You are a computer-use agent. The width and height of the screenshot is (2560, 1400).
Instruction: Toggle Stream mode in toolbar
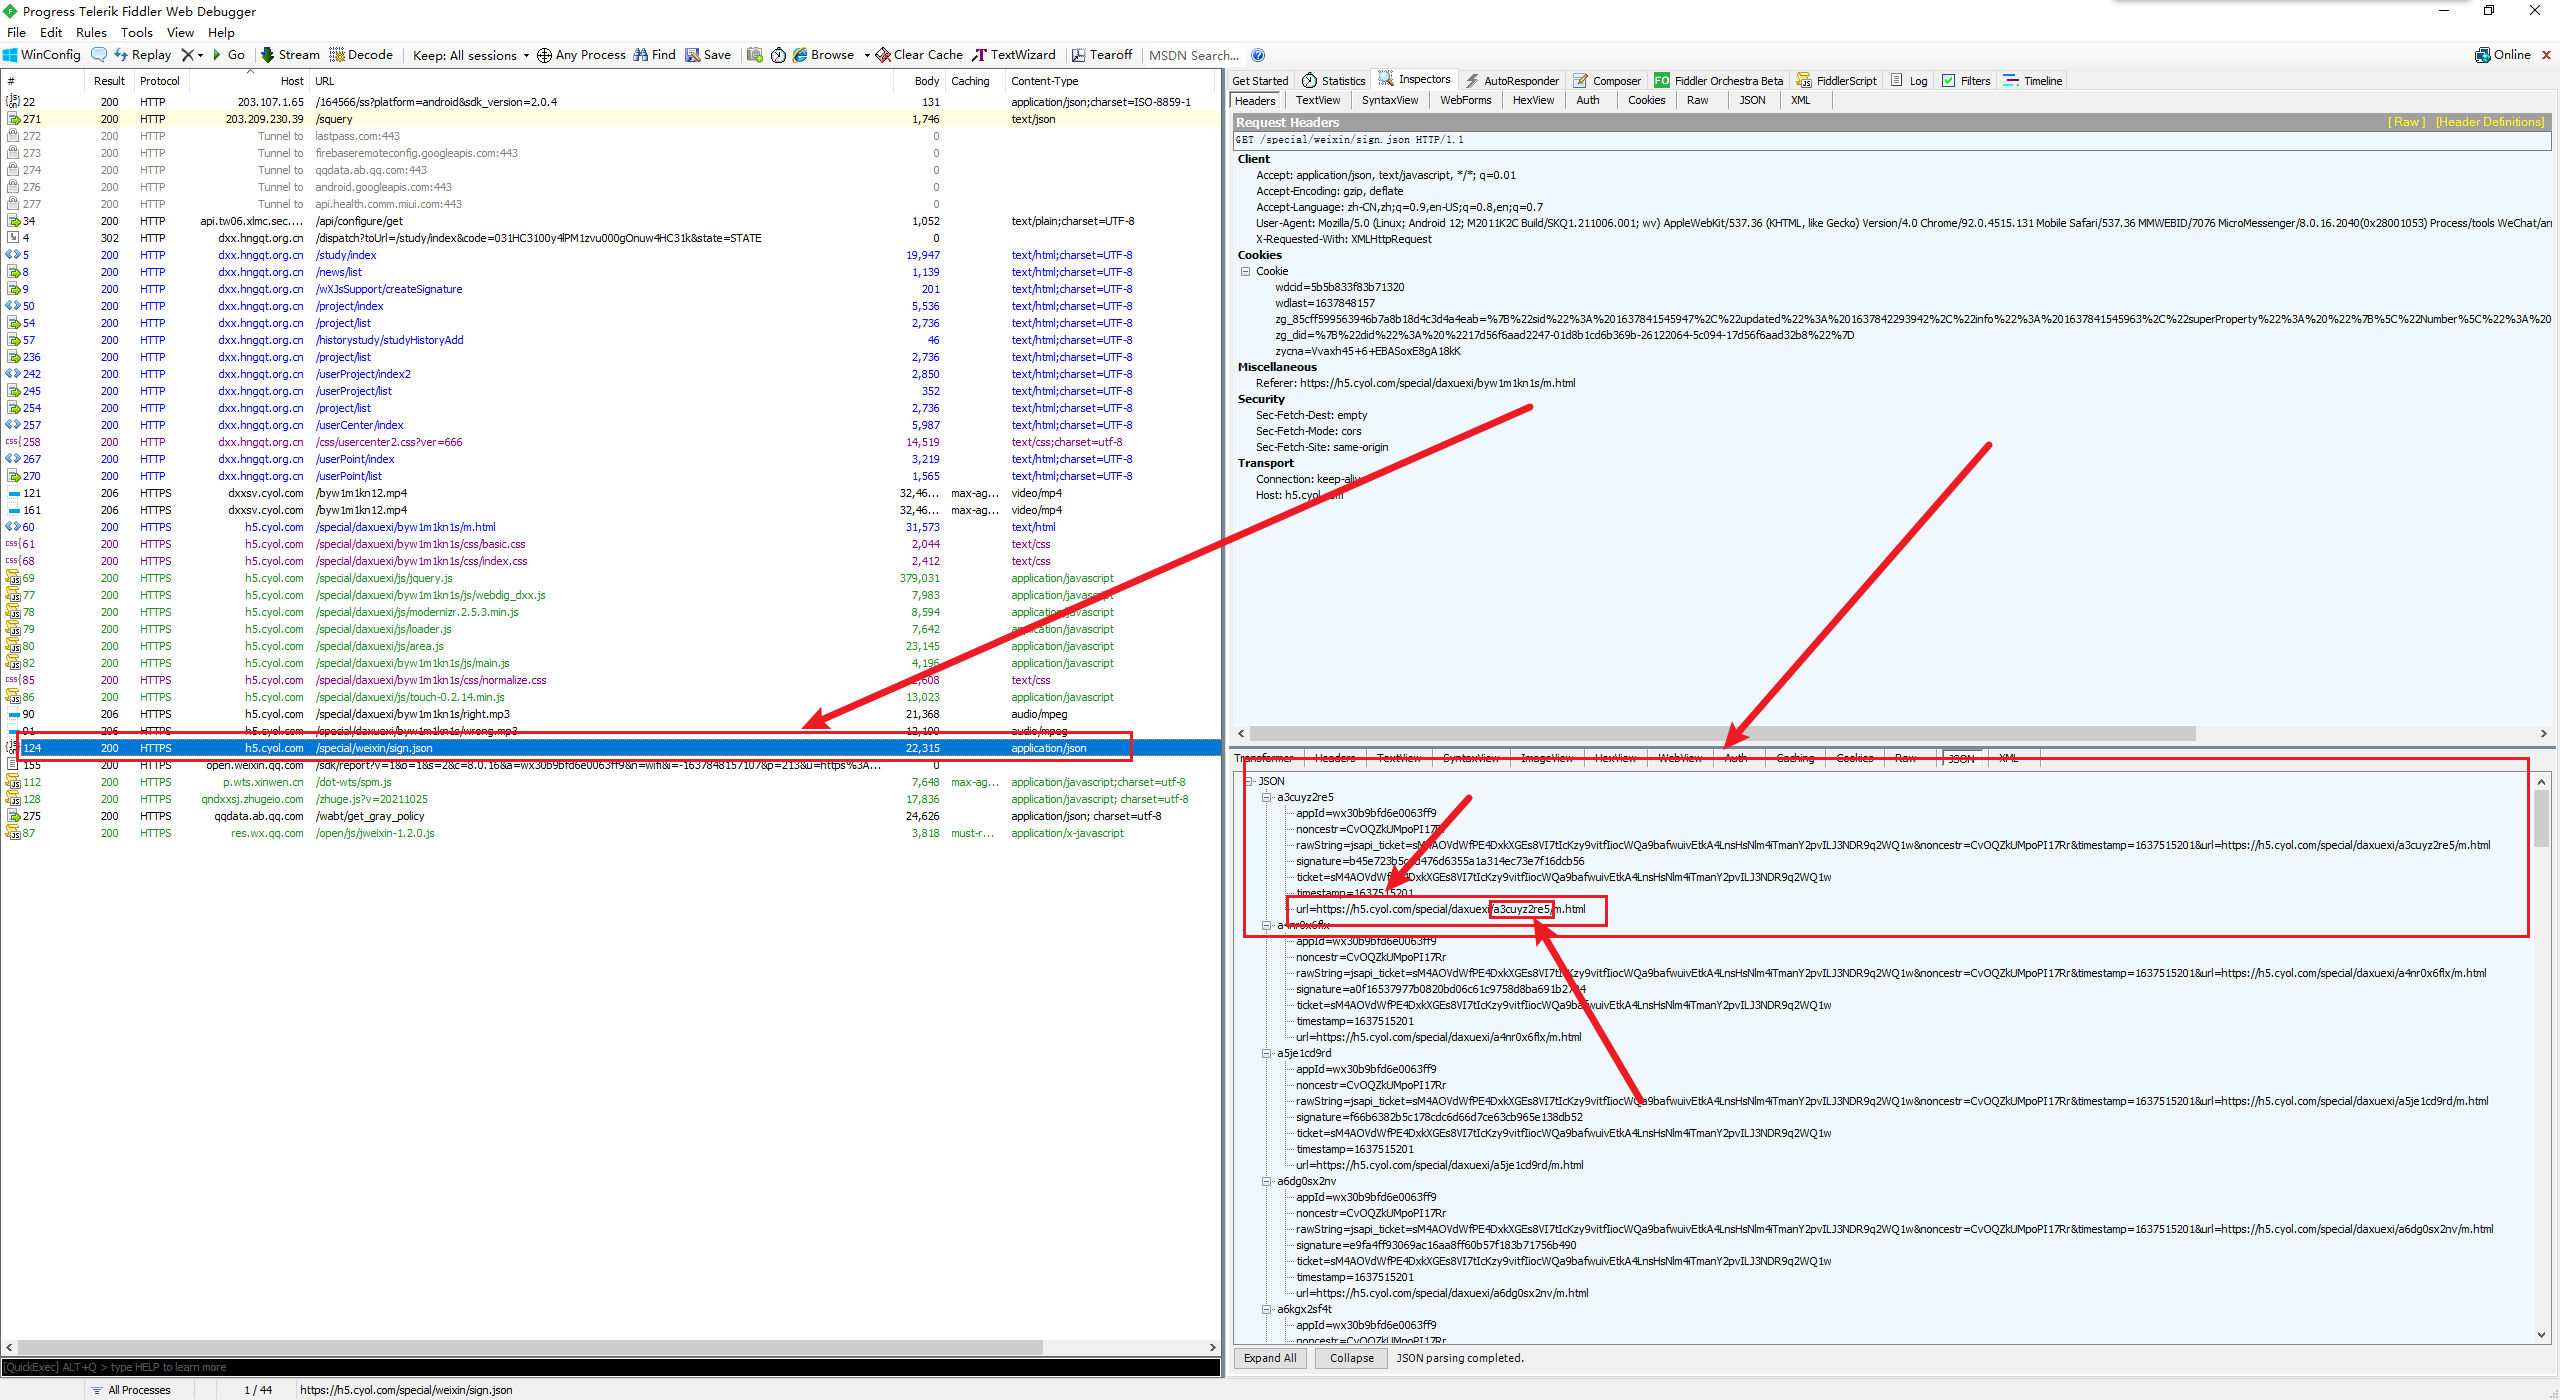coord(290,55)
